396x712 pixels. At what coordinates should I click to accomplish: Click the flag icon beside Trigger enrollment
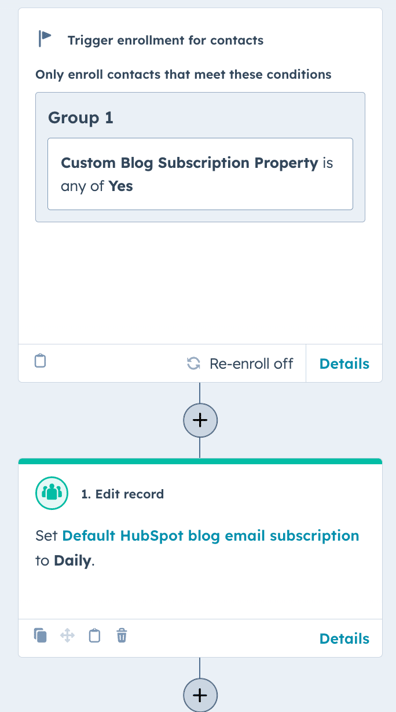click(45, 39)
